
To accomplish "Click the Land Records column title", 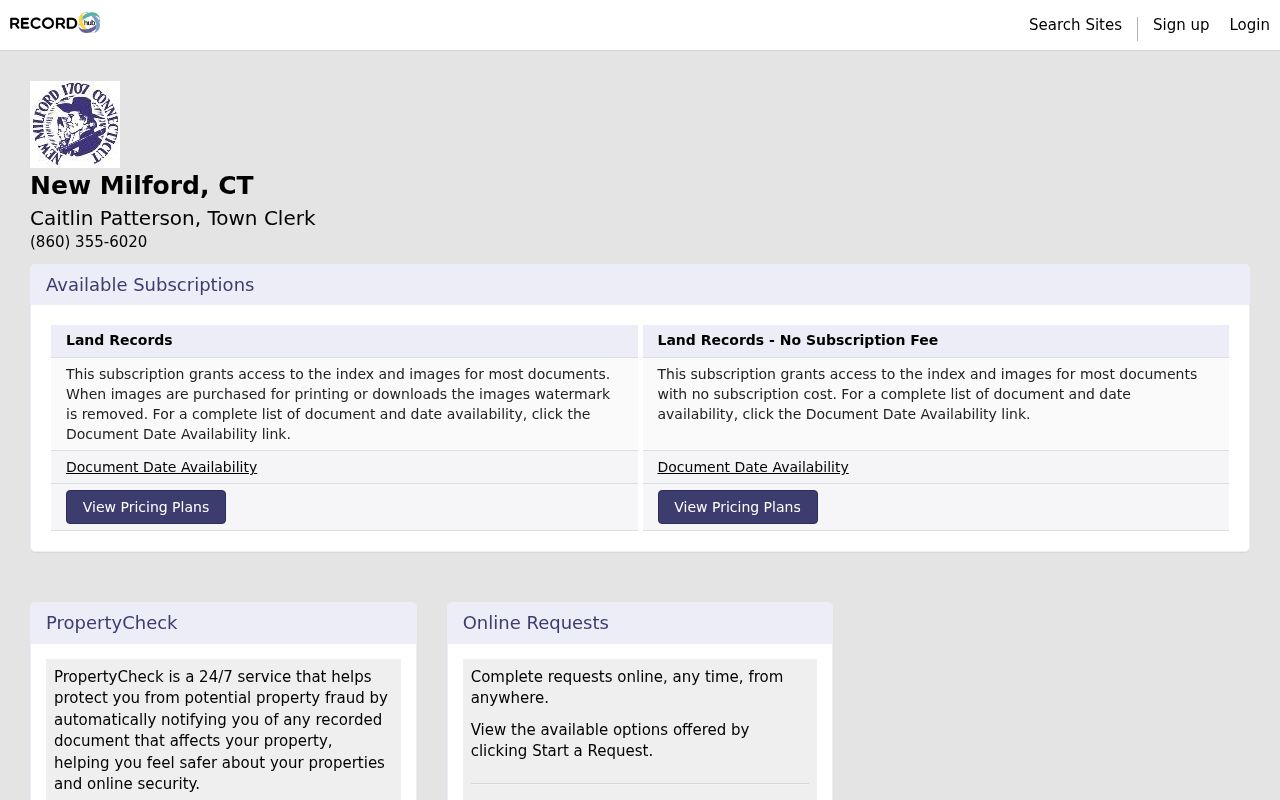I will pos(119,340).
